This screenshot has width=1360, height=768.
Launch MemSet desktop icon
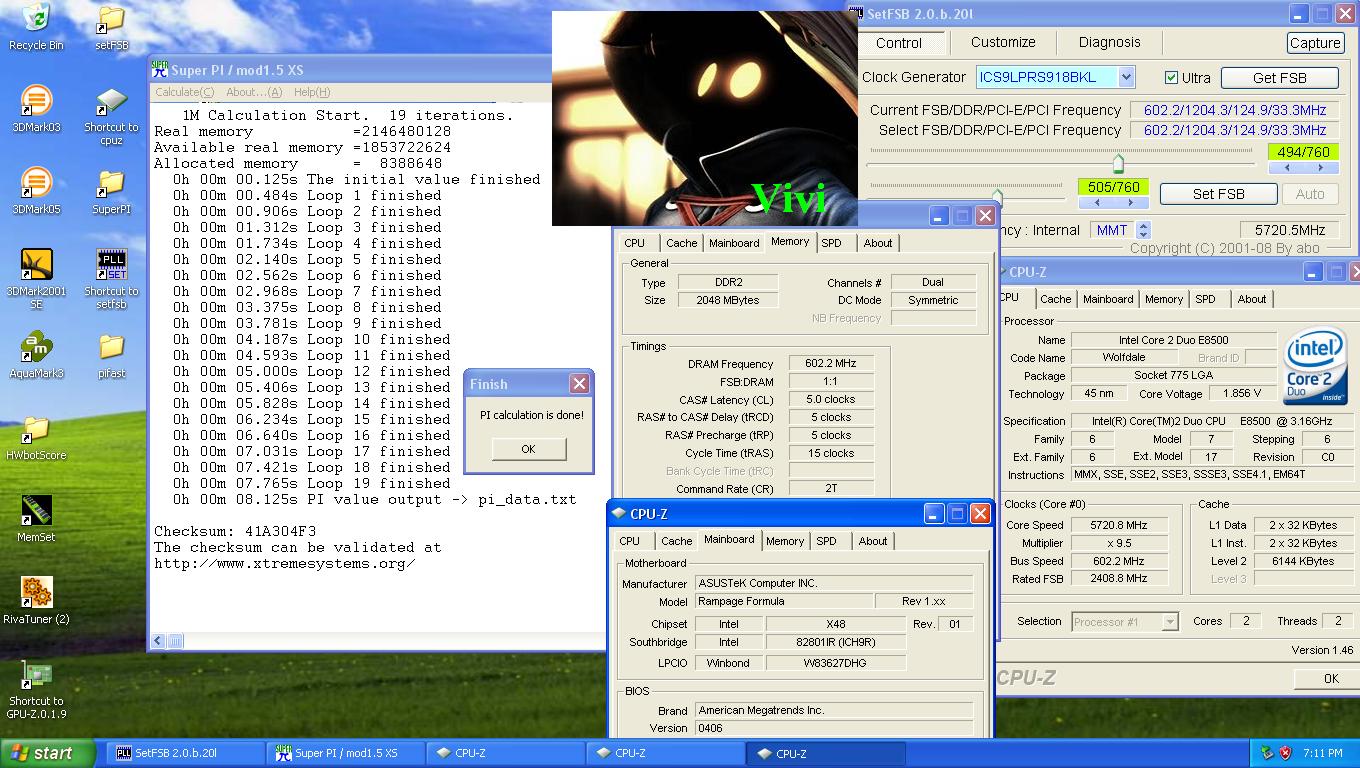tap(36, 511)
